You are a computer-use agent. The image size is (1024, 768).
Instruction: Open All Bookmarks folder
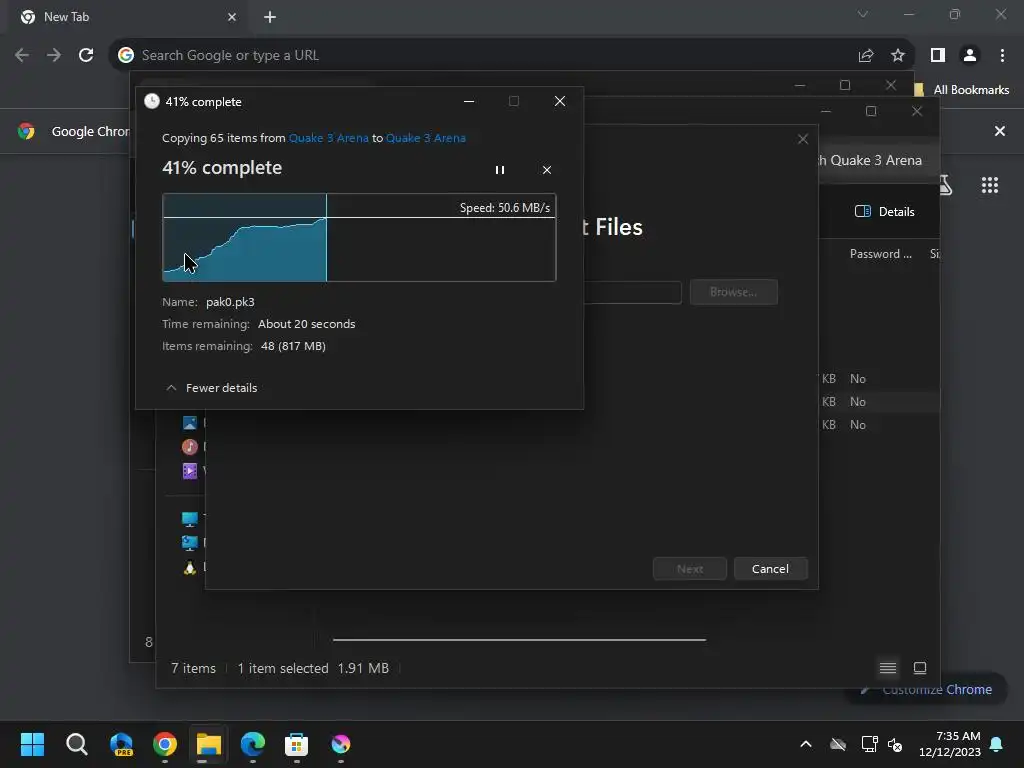click(961, 90)
